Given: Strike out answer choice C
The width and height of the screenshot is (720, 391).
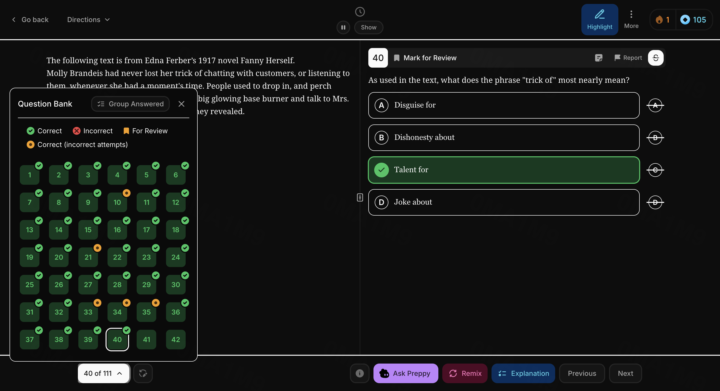Looking at the screenshot, I should 655,170.
